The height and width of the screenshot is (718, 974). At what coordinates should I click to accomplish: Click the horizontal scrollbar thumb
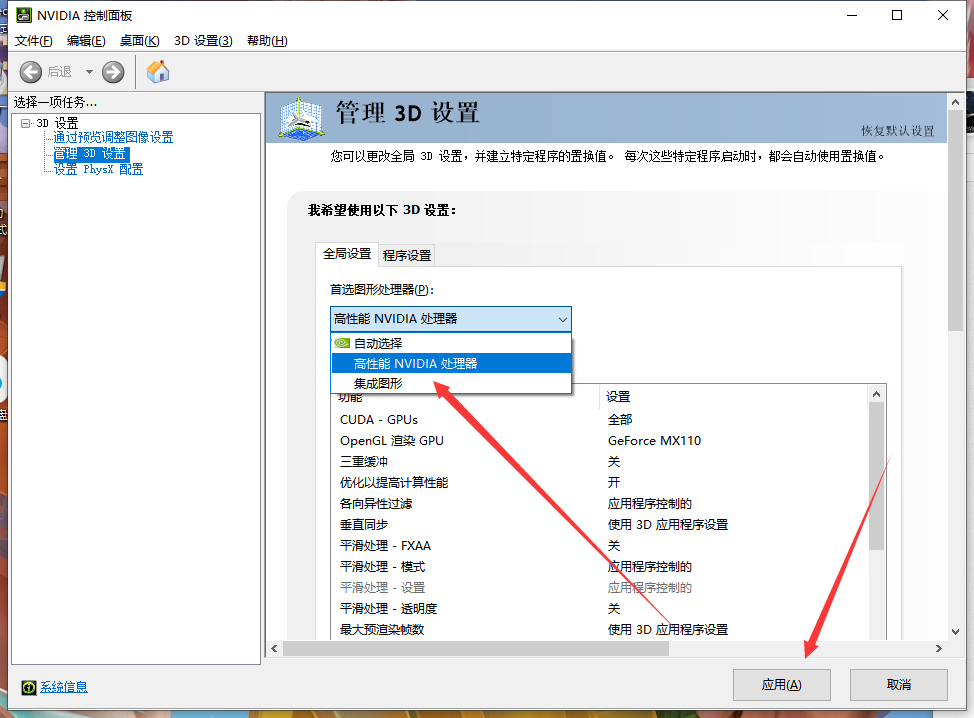[x=476, y=648]
